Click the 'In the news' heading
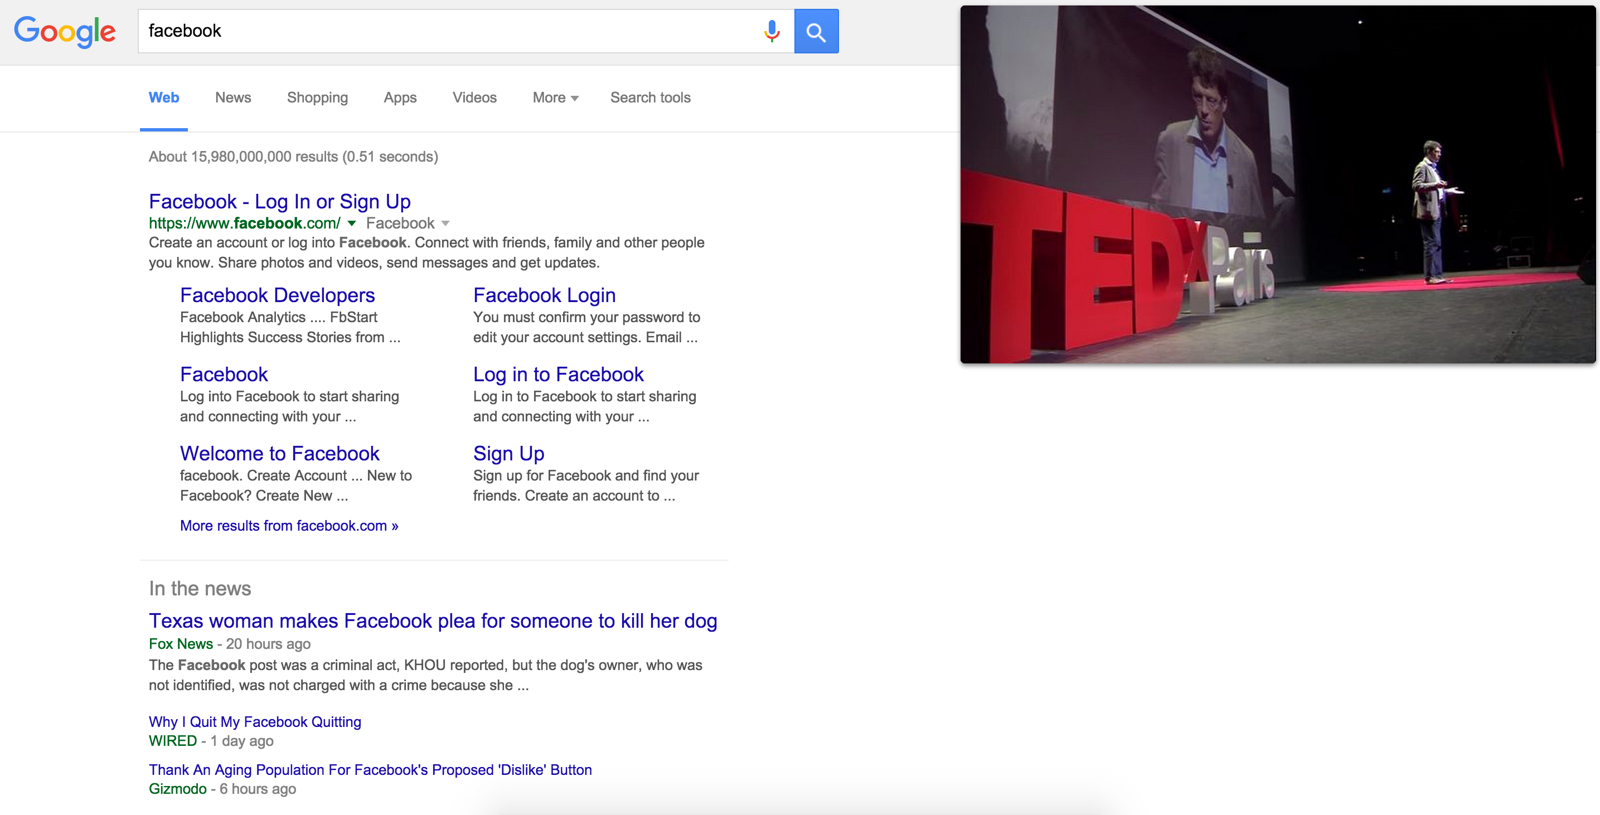The width and height of the screenshot is (1600, 815). (x=200, y=589)
